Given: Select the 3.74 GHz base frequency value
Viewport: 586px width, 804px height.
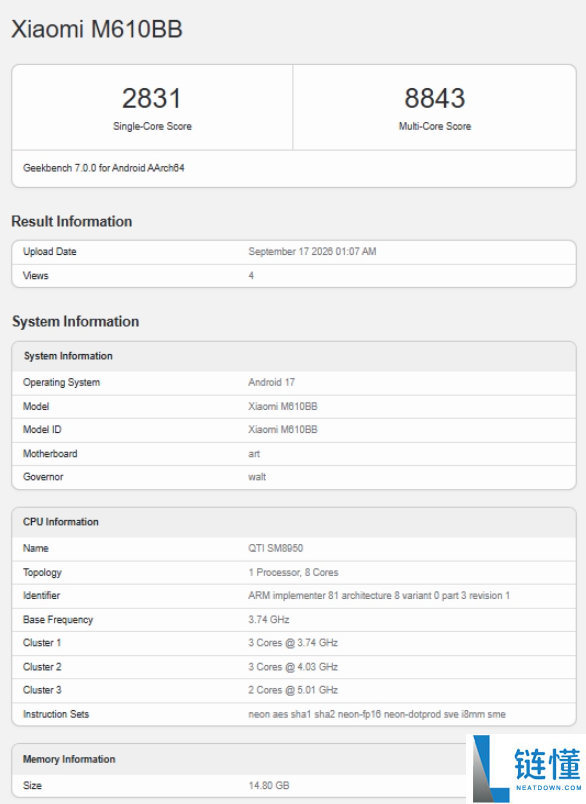Looking at the screenshot, I should coord(269,620).
